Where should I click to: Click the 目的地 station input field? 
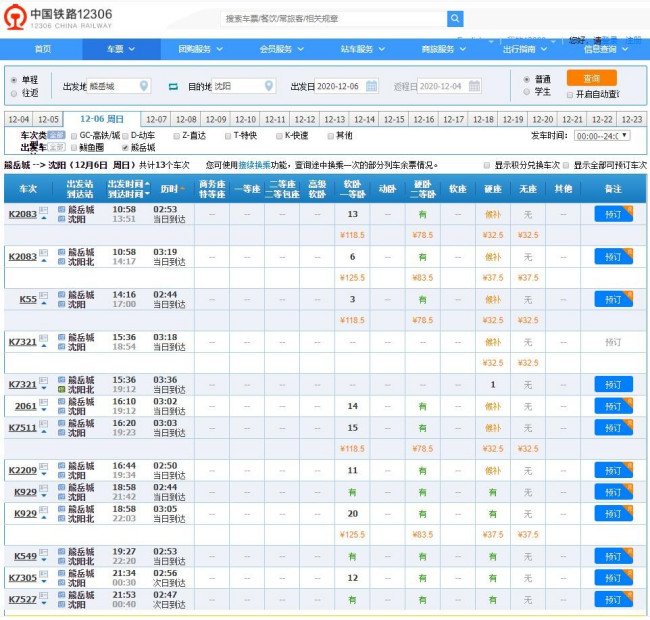pyautogui.click(x=243, y=86)
